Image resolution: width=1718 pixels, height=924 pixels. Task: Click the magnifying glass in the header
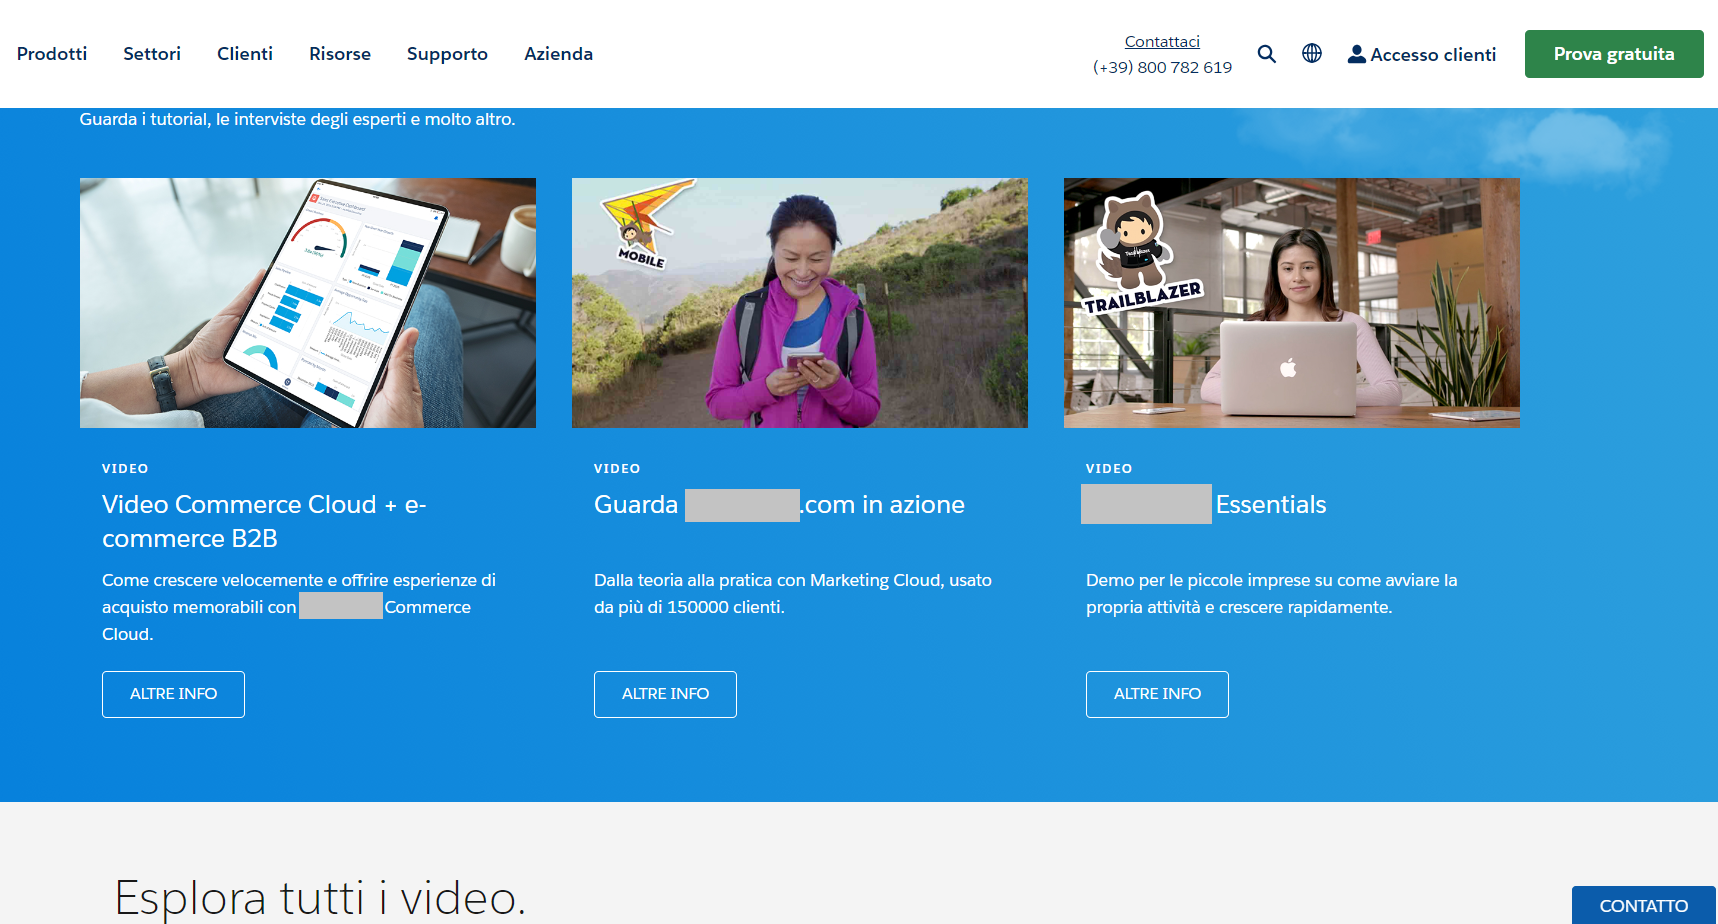click(x=1266, y=54)
